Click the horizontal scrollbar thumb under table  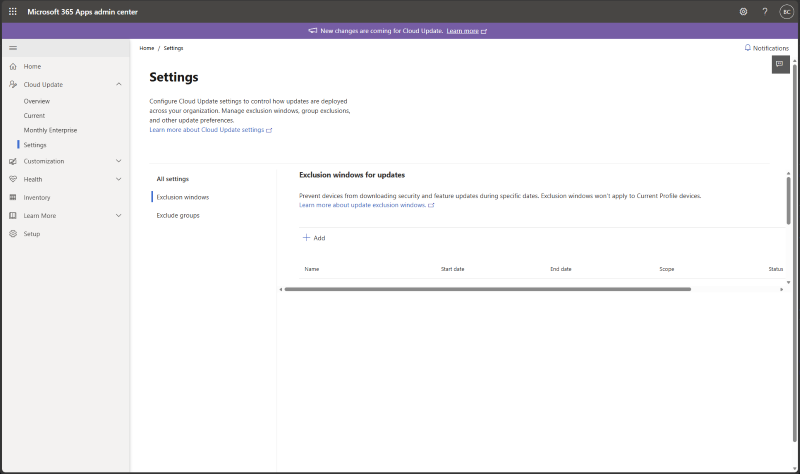point(488,289)
